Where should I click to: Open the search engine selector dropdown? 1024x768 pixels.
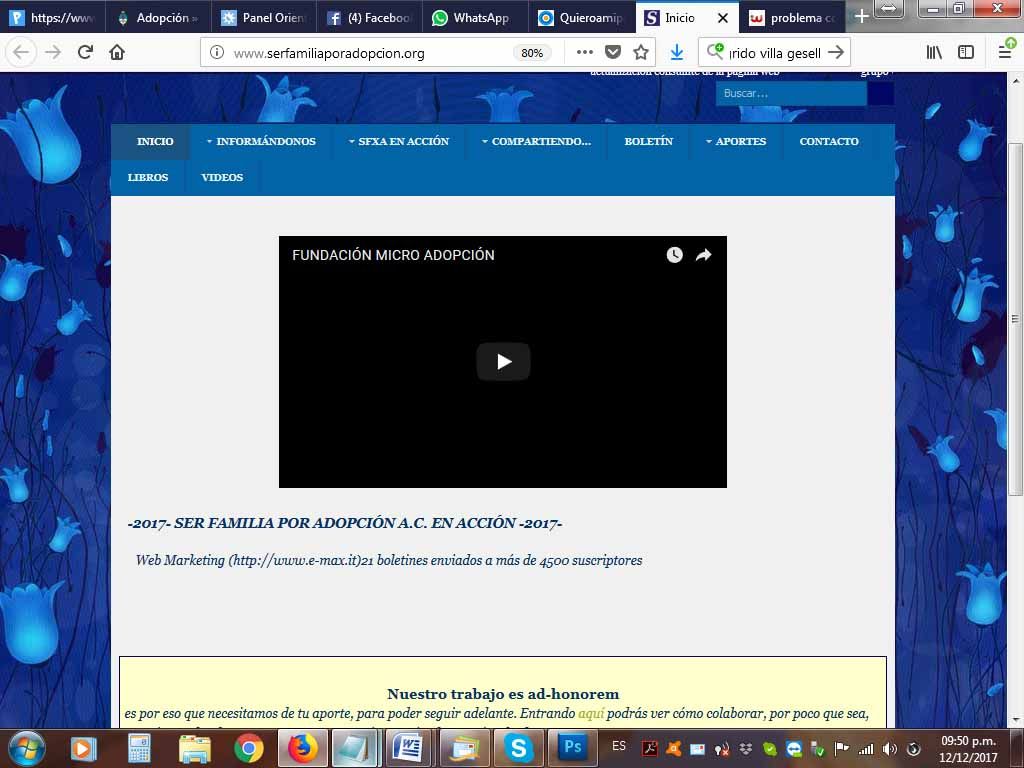[x=715, y=52]
